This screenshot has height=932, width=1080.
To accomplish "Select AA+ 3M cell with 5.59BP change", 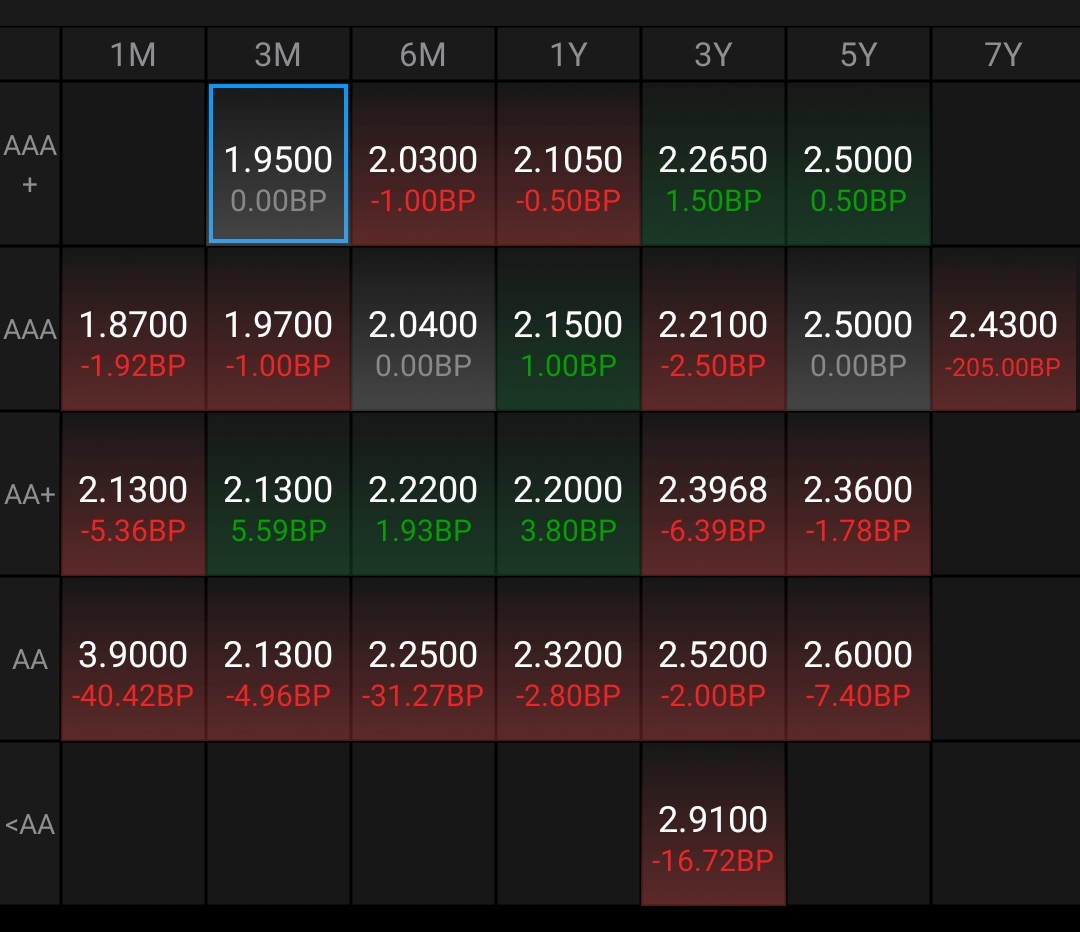I will 278,494.
